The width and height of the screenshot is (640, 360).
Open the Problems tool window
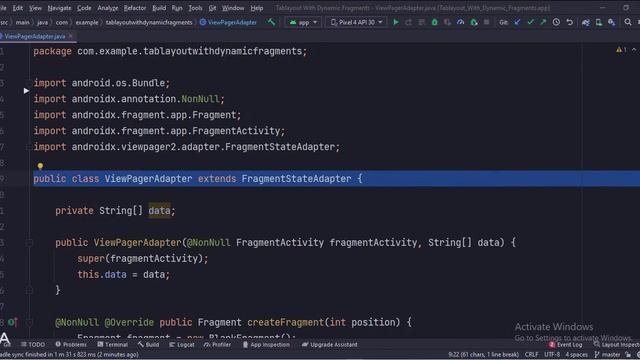tap(71, 344)
